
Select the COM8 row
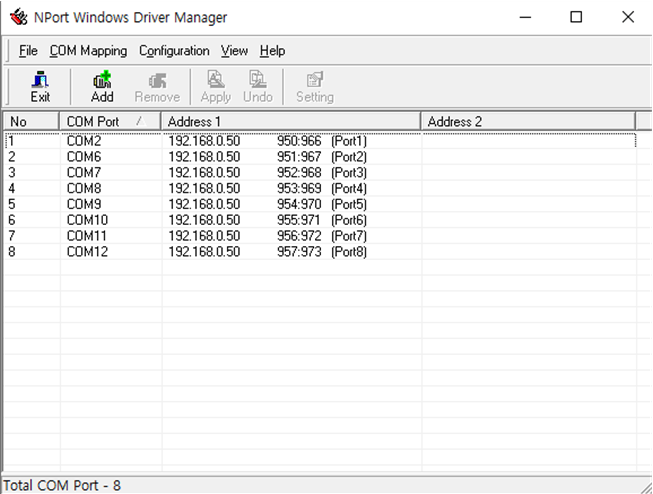pyautogui.click(x=320, y=188)
